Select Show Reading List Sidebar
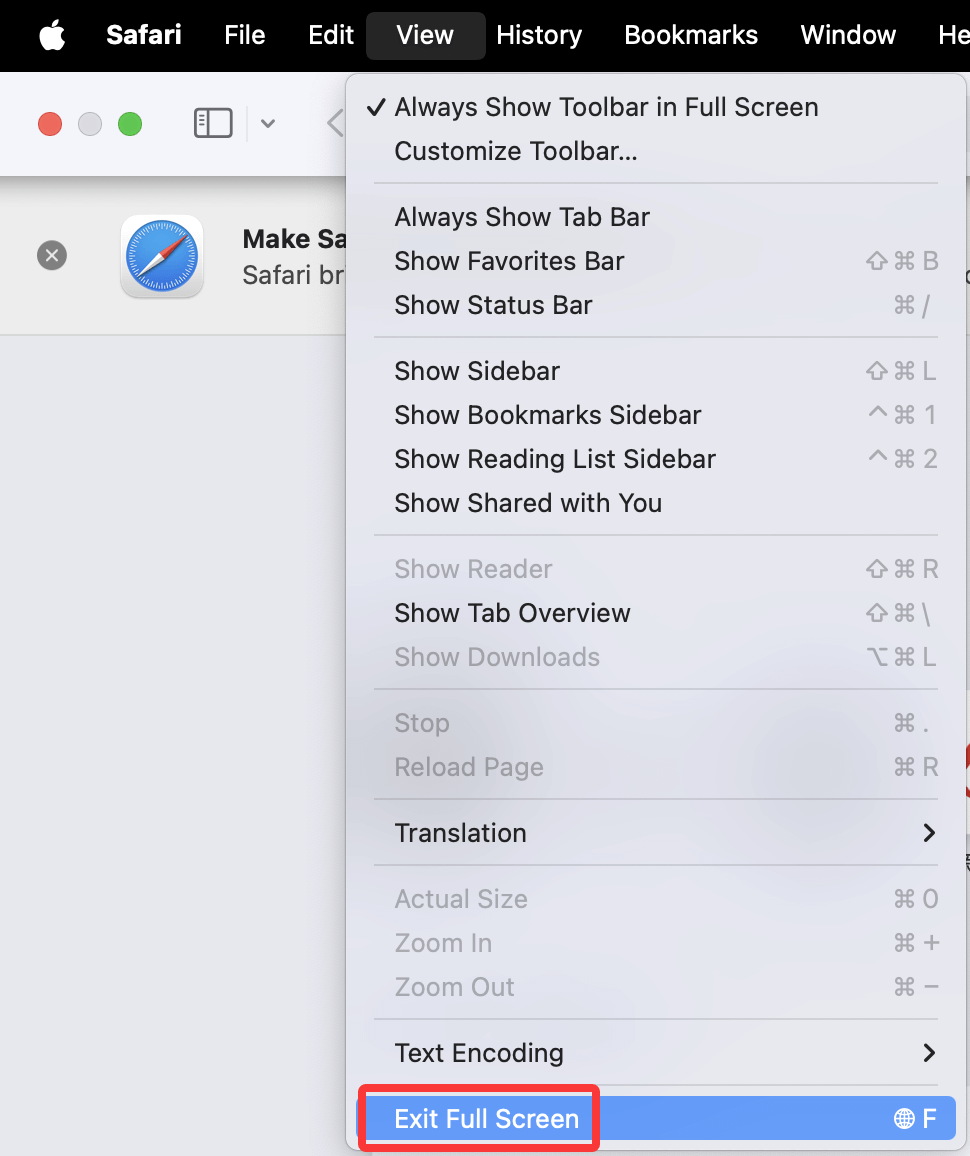970x1156 pixels. click(x=556, y=459)
